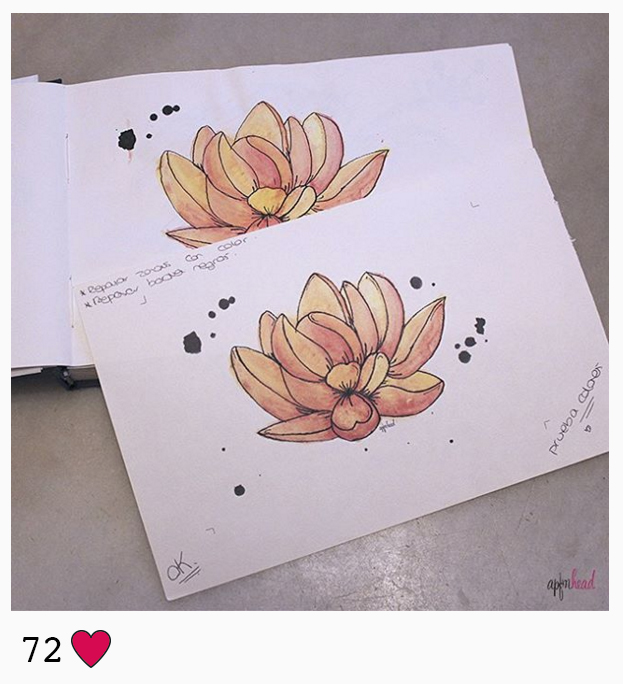623x684 pixels.
Task: Click the 72 likes count
Action: tap(42, 650)
